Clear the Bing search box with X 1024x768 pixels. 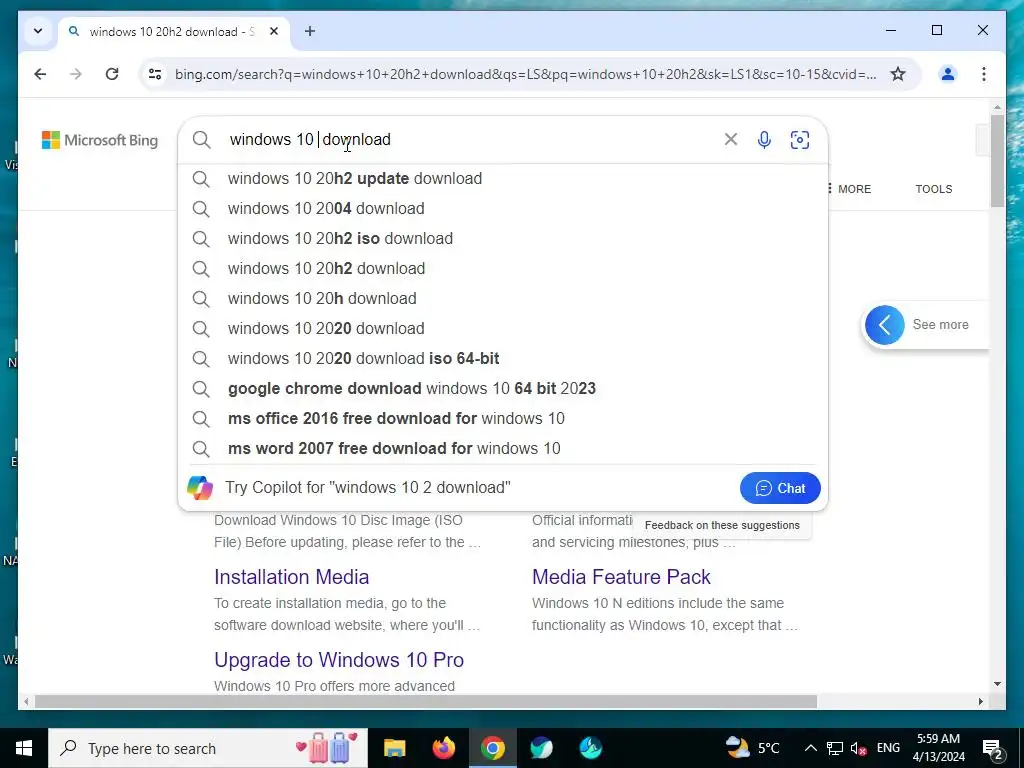pyautogui.click(x=731, y=139)
